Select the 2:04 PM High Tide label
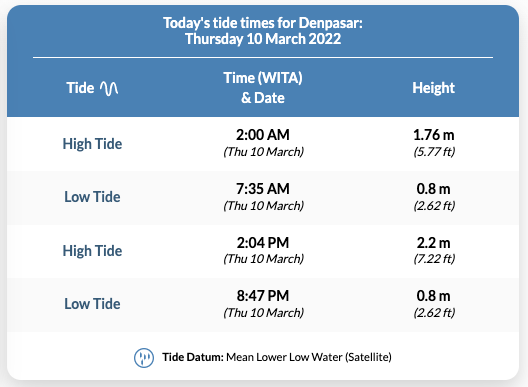The height and width of the screenshot is (387, 528). pyautogui.click(x=92, y=251)
